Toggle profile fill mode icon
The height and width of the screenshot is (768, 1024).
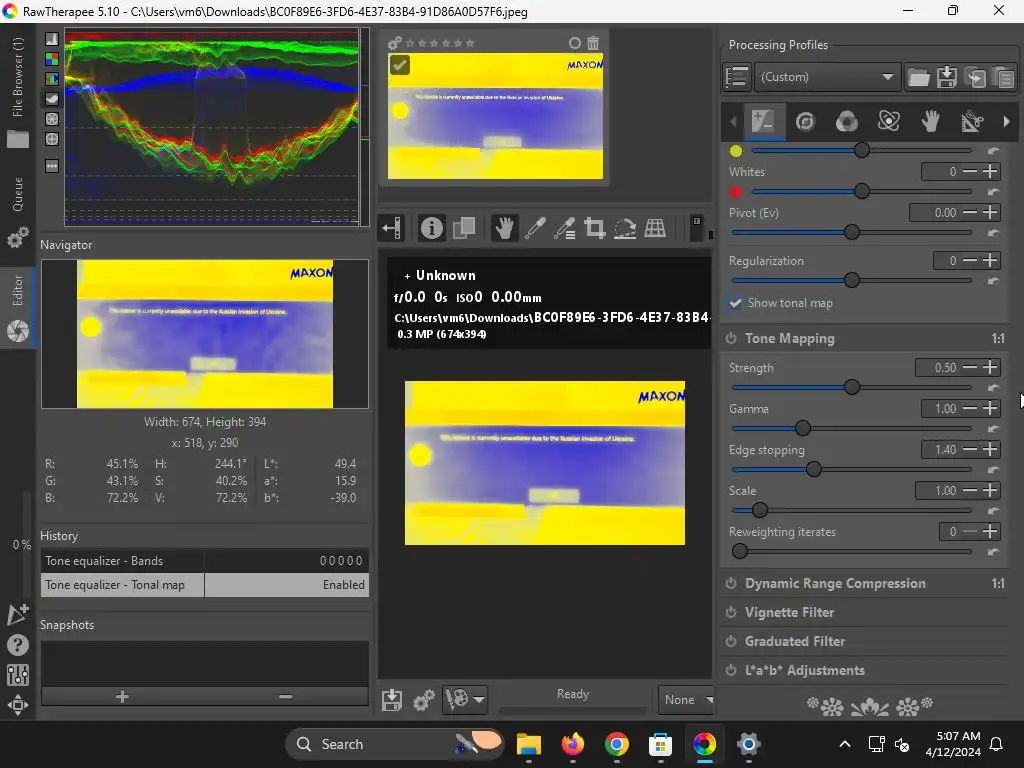737,77
